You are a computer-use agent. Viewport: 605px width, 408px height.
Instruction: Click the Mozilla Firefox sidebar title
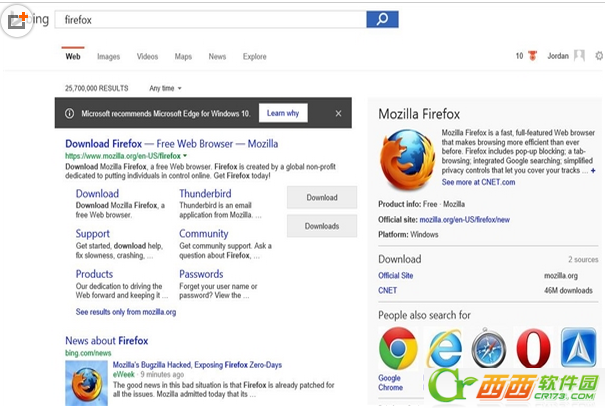tap(419, 114)
